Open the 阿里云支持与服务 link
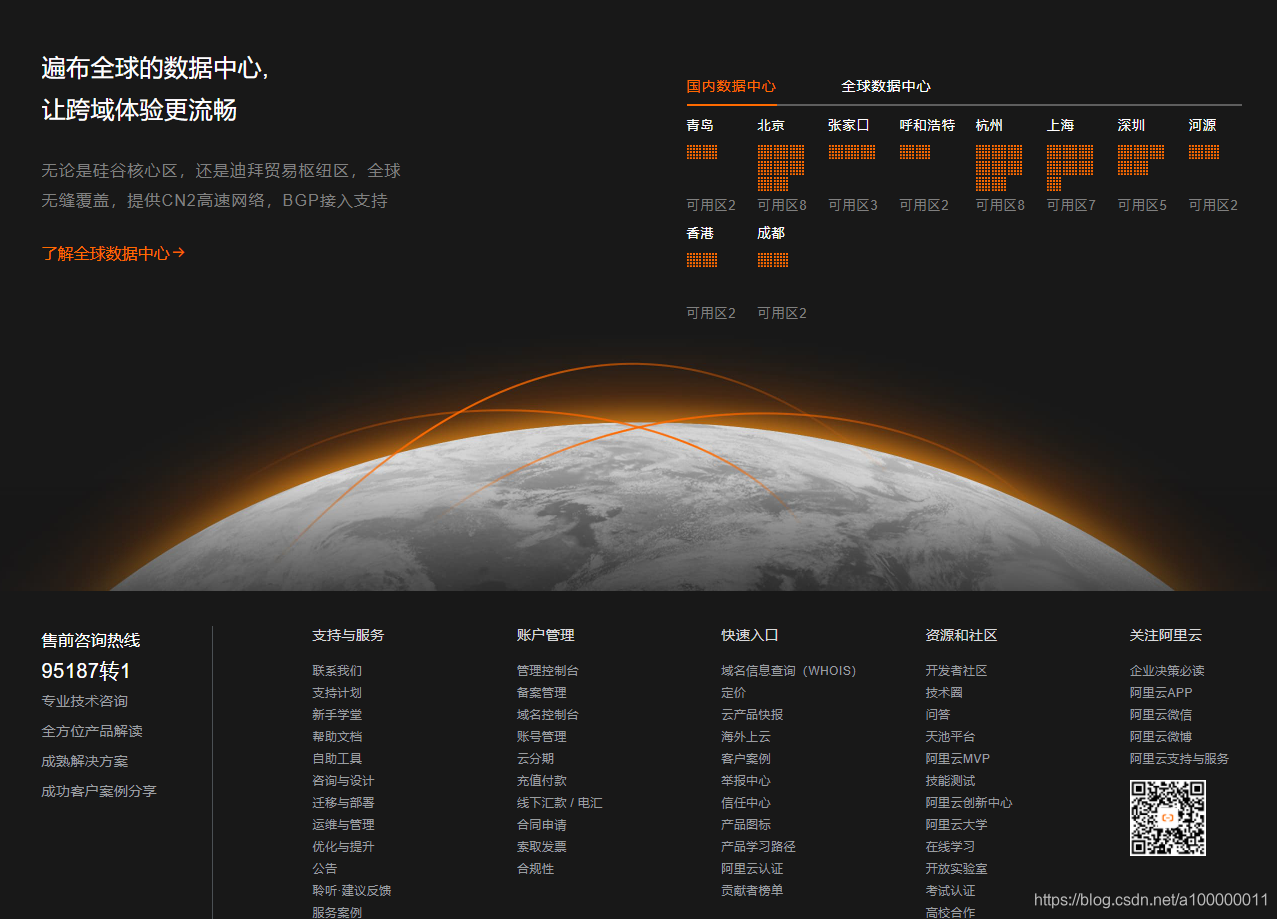Screen dimensions: 1277x919 1180,759
